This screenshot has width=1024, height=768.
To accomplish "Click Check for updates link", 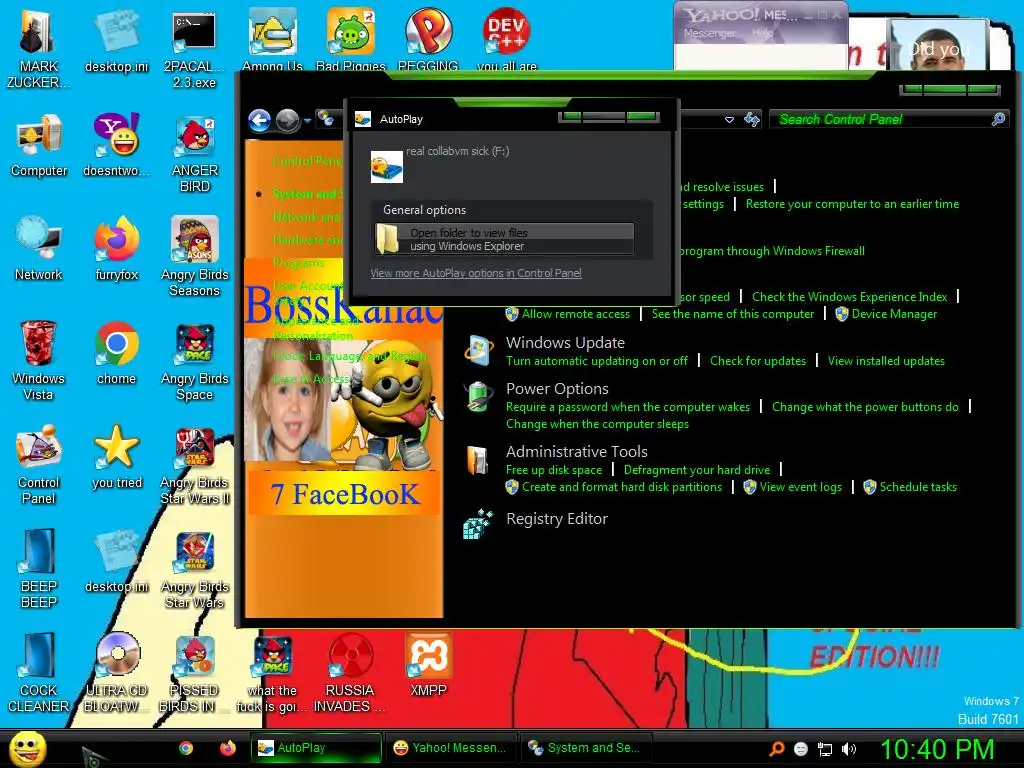I will coord(758,360).
